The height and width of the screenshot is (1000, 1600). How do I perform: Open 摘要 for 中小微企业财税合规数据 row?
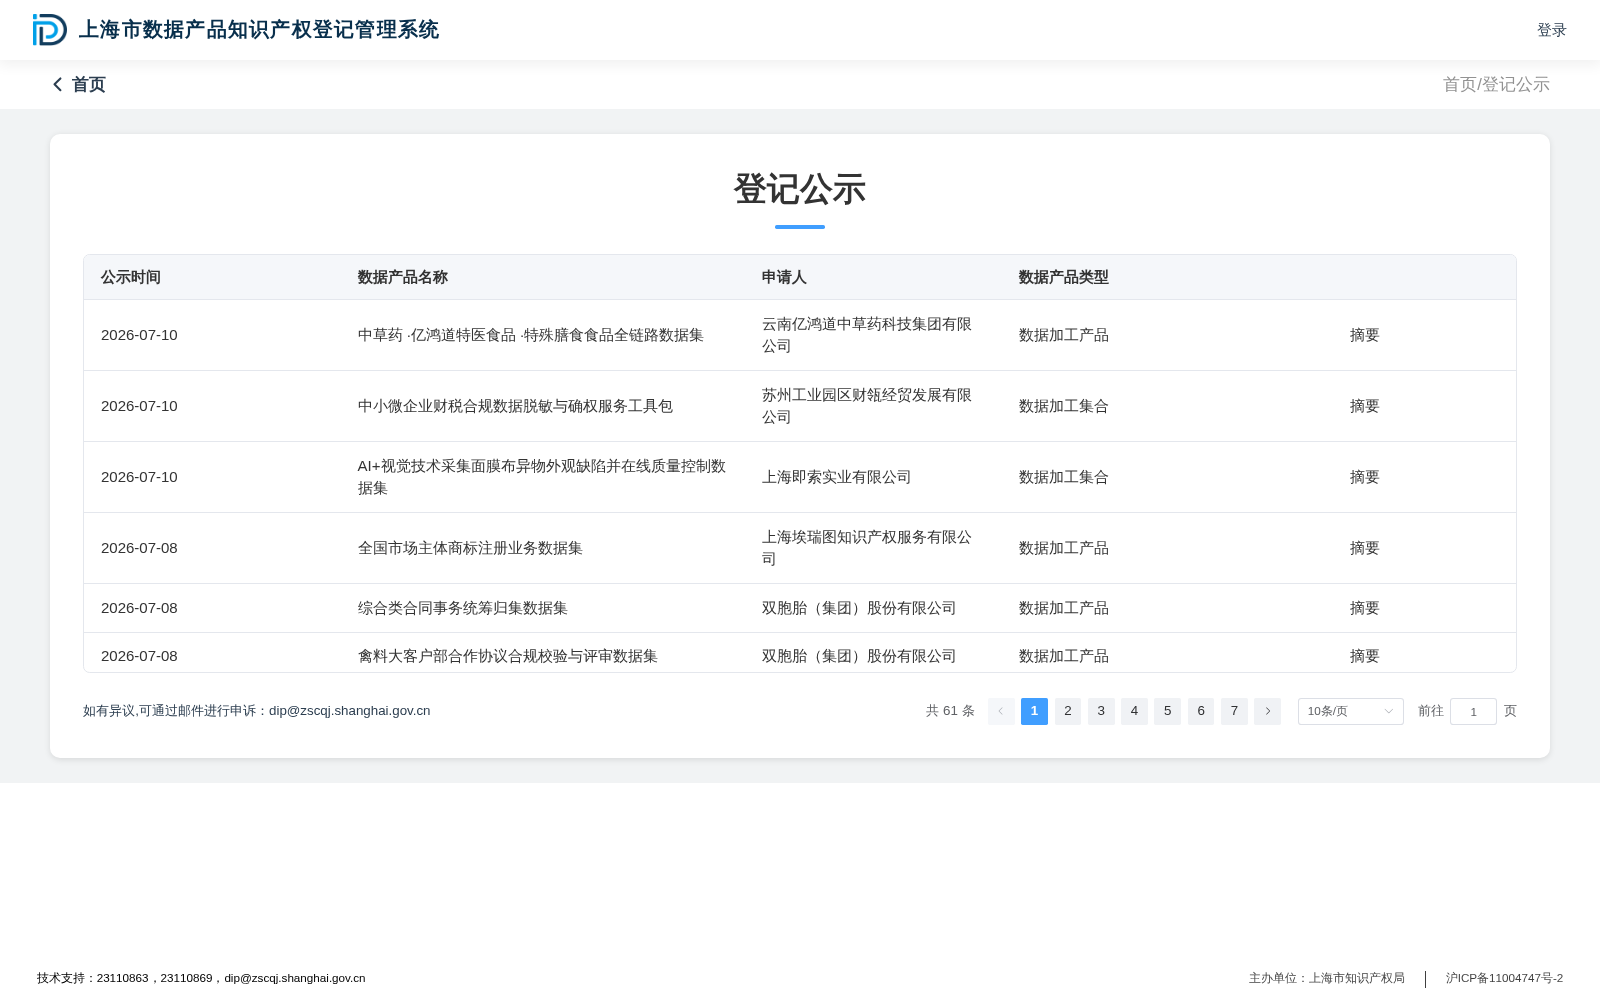[x=1365, y=406]
